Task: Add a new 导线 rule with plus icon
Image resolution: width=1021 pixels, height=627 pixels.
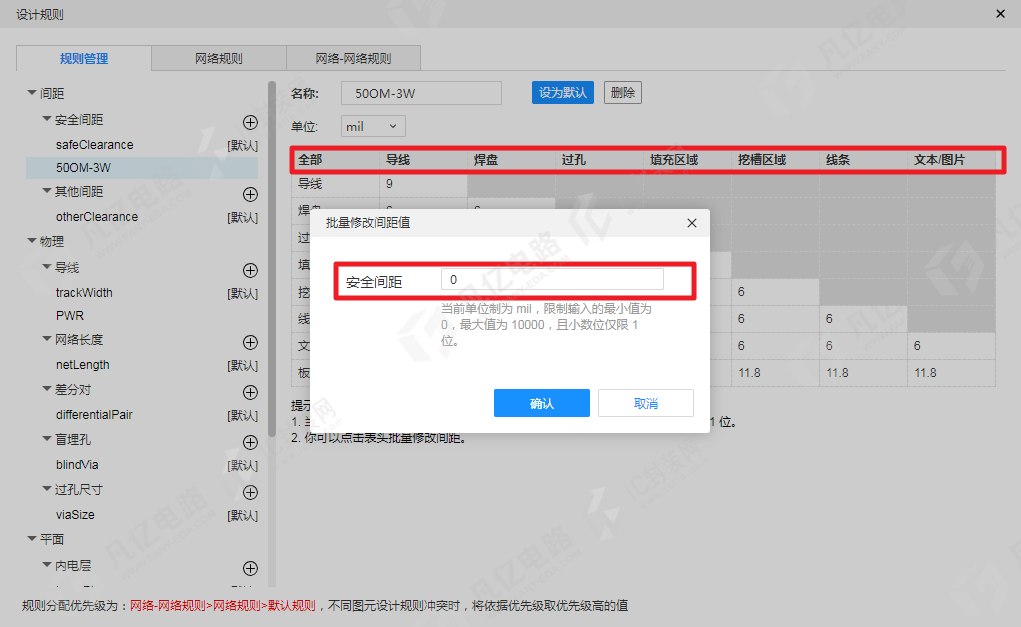Action: tap(250, 270)
